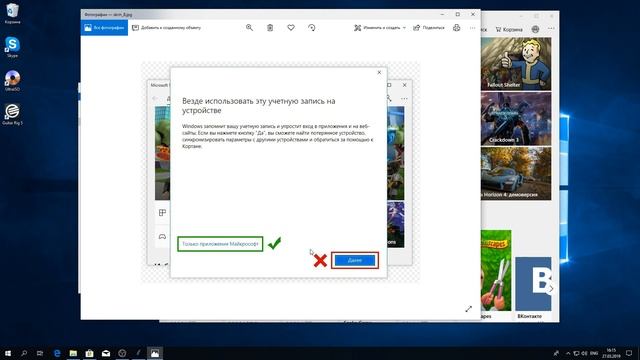Launch Edge browser from taskbar
640x360 pixels.
point(57,353)
